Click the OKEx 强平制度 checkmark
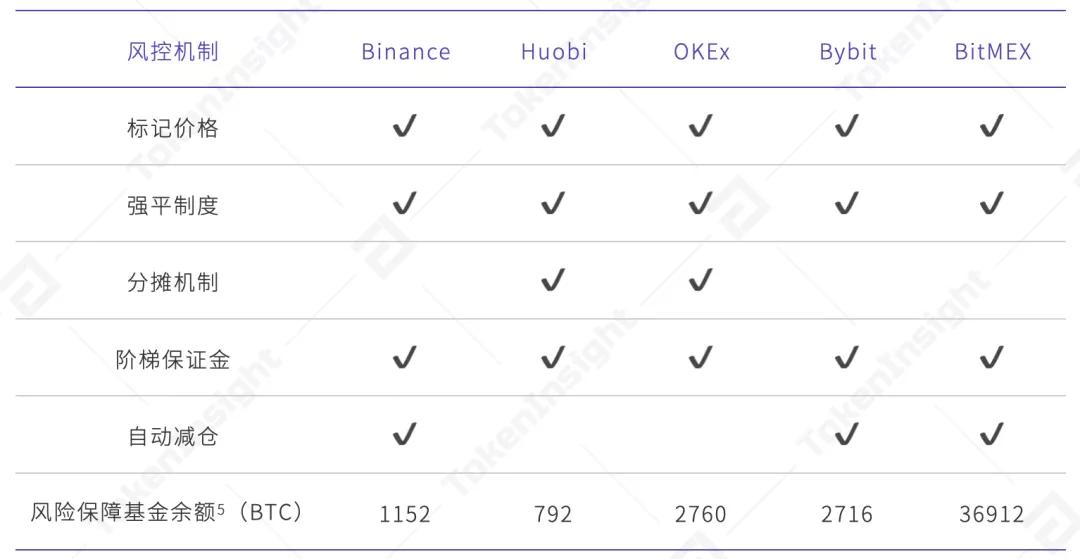 click(700, 204)
